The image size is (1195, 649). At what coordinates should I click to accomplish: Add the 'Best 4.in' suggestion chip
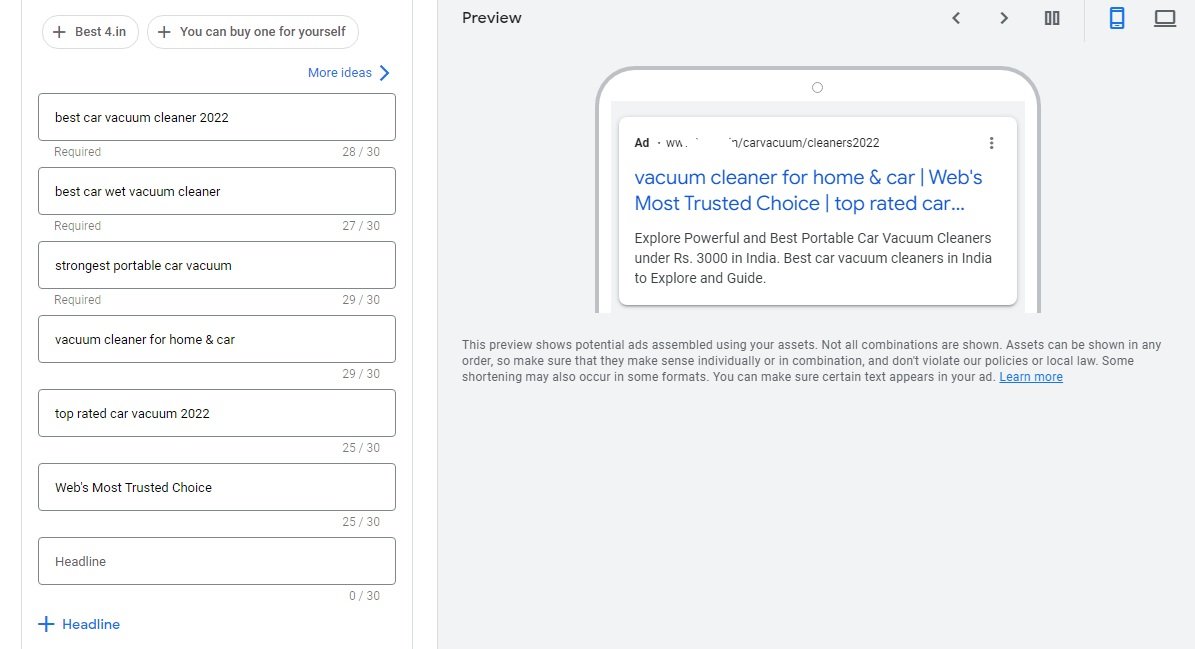click(90, 32)
